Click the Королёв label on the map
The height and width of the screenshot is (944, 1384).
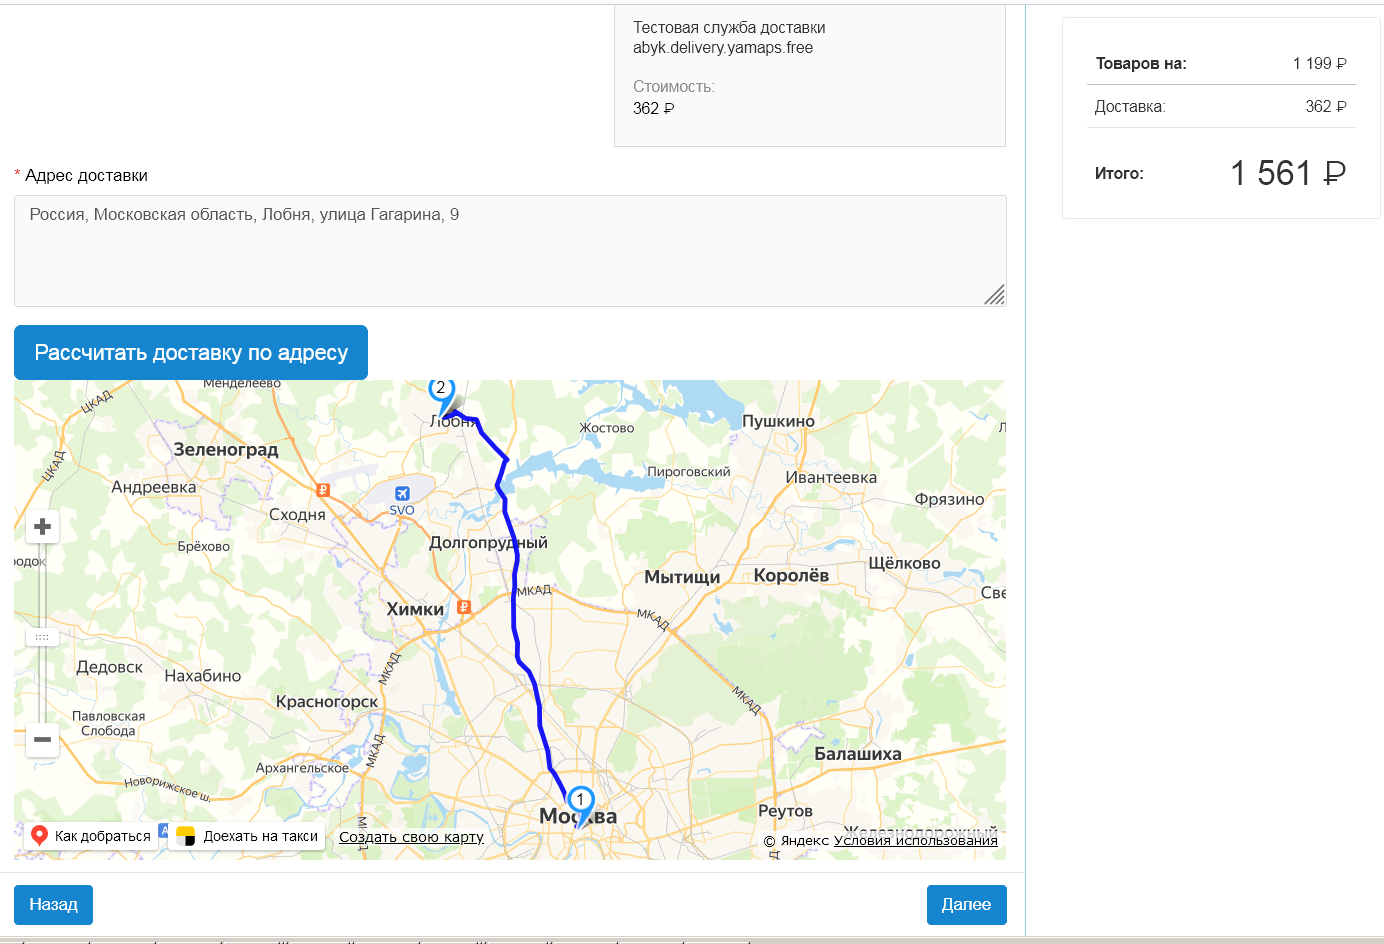click(x=791, y=575)
